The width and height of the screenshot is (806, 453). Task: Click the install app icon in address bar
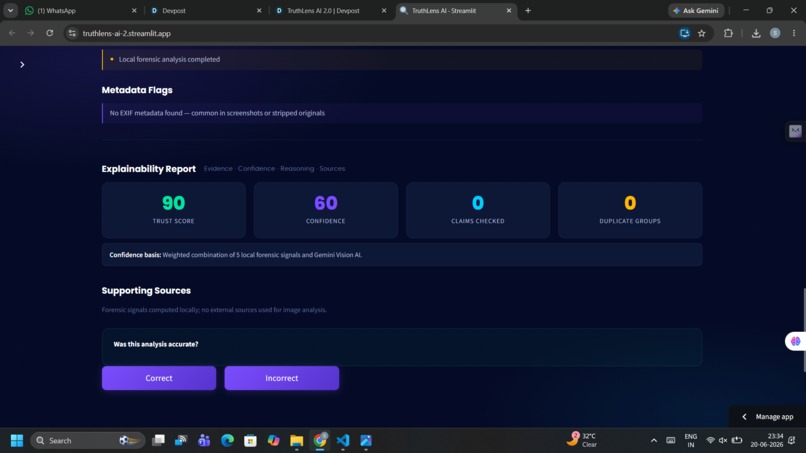tap(684, 33)
